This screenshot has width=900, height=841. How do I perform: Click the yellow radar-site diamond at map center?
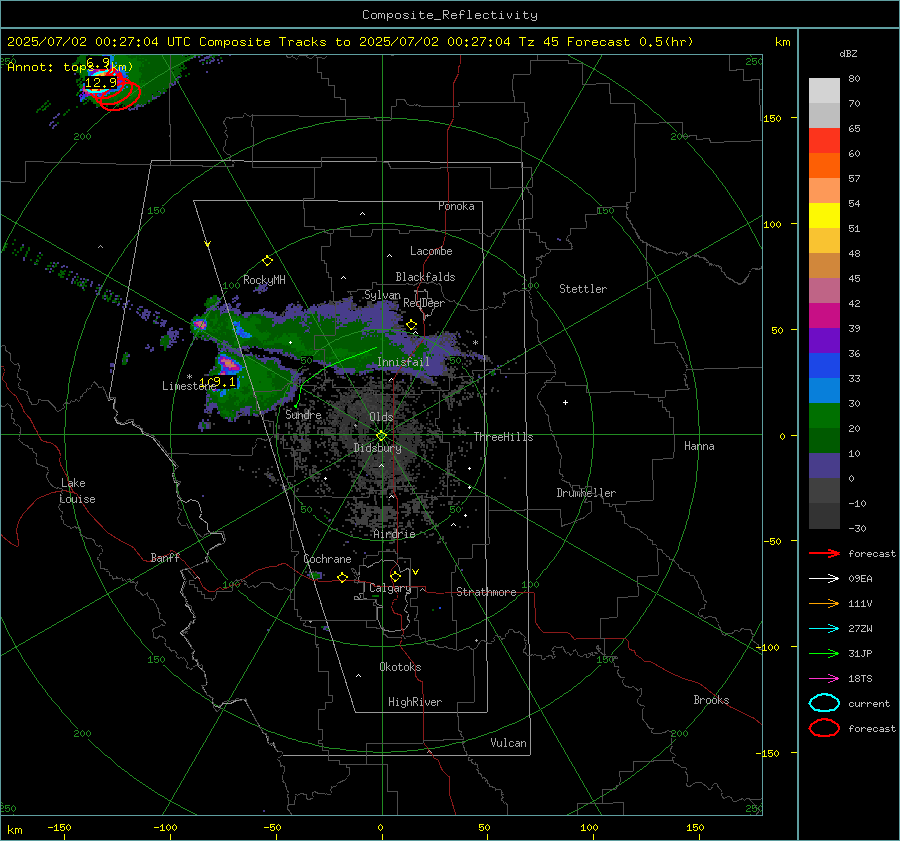point(381,436)
